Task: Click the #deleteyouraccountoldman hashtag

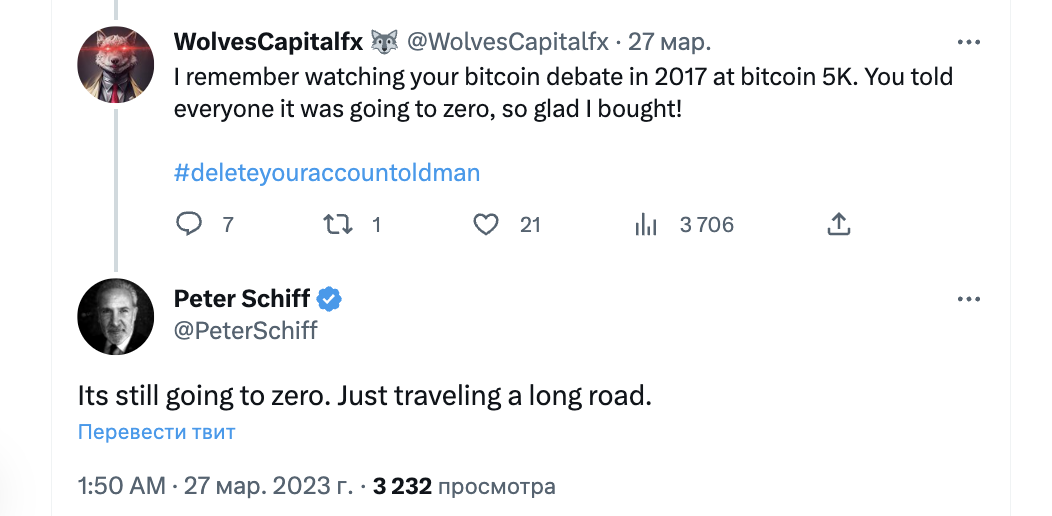Action: coord(327,173)
